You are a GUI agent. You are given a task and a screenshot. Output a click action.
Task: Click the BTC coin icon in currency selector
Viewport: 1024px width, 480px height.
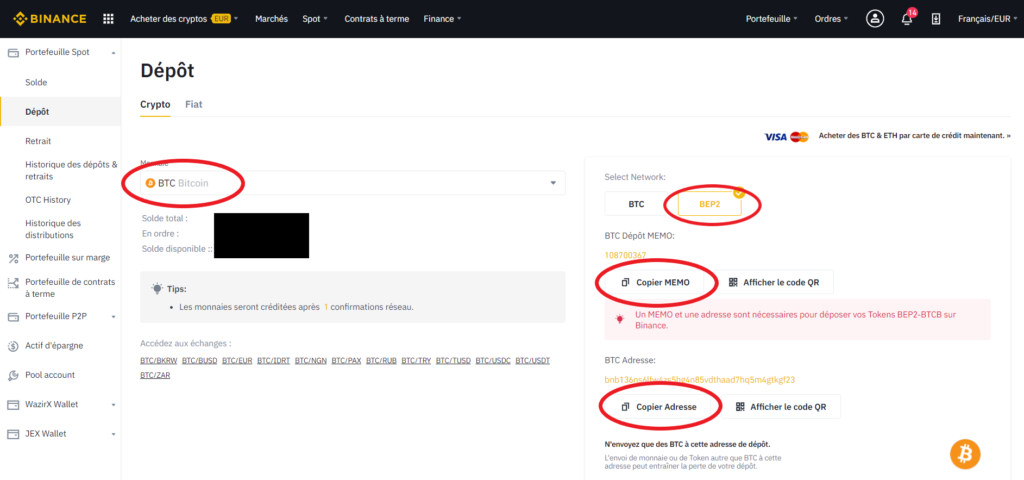pyautogui.click(x=150, y=184)
